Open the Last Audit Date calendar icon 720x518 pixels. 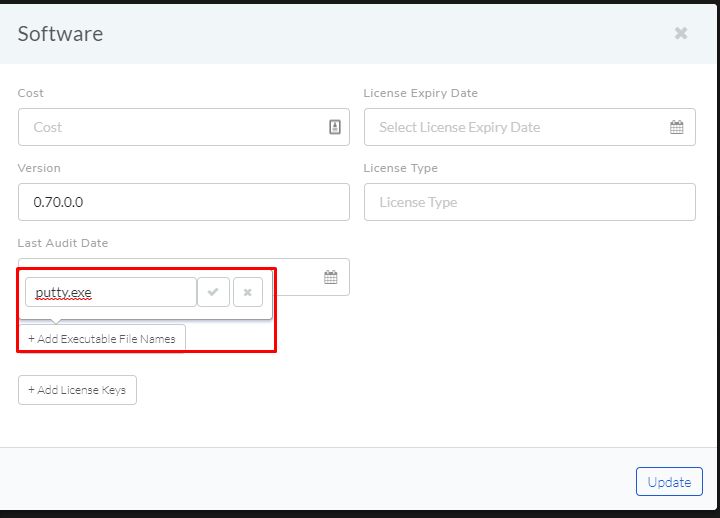331,277
